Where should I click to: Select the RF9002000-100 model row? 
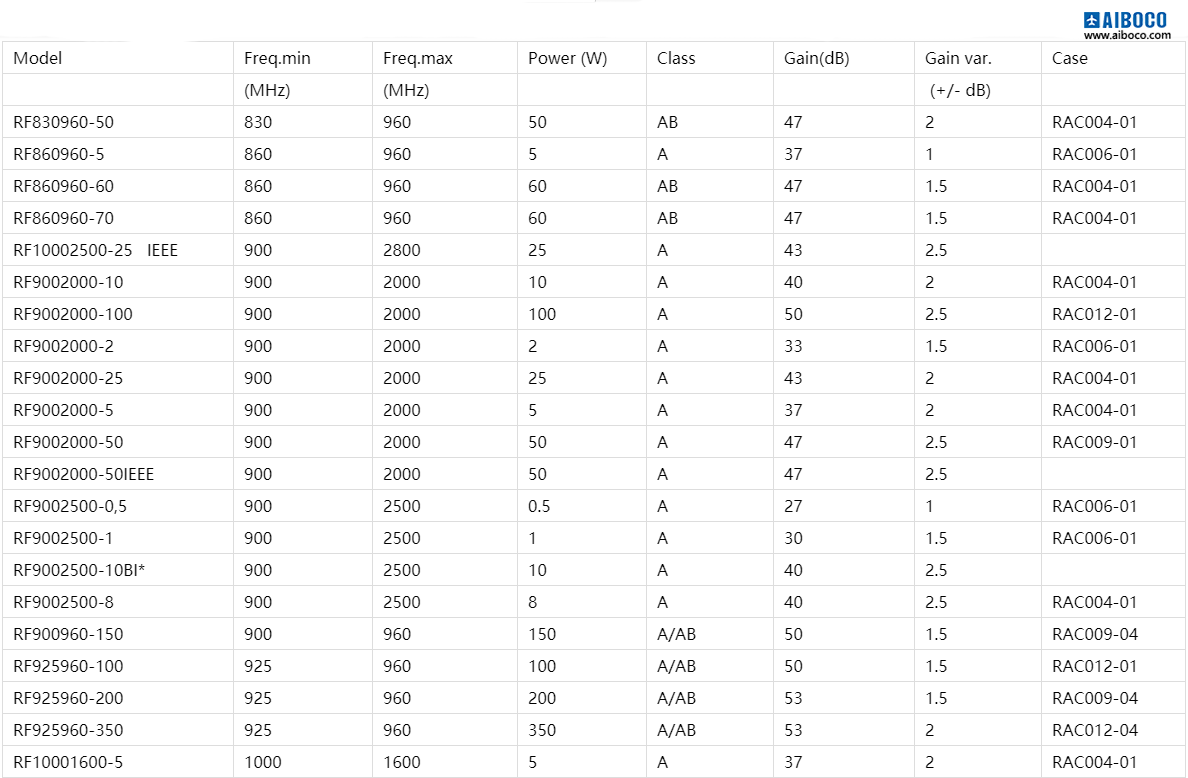click(x=594, y=314)
